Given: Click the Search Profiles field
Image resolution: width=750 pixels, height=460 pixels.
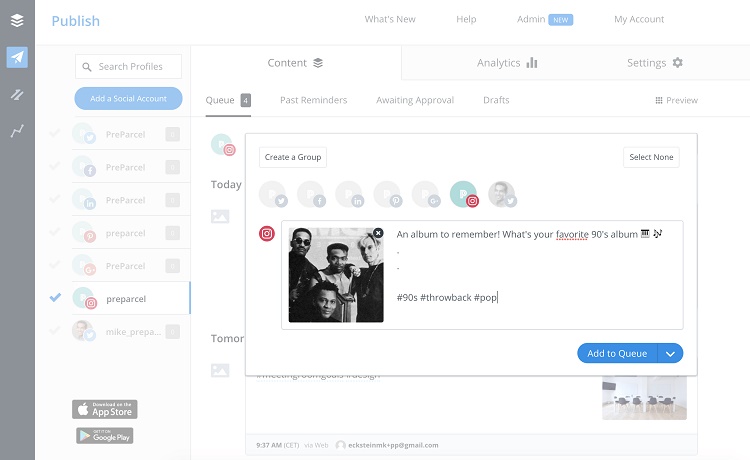Looking at the screenshot, I should click(x=128, y=66).
